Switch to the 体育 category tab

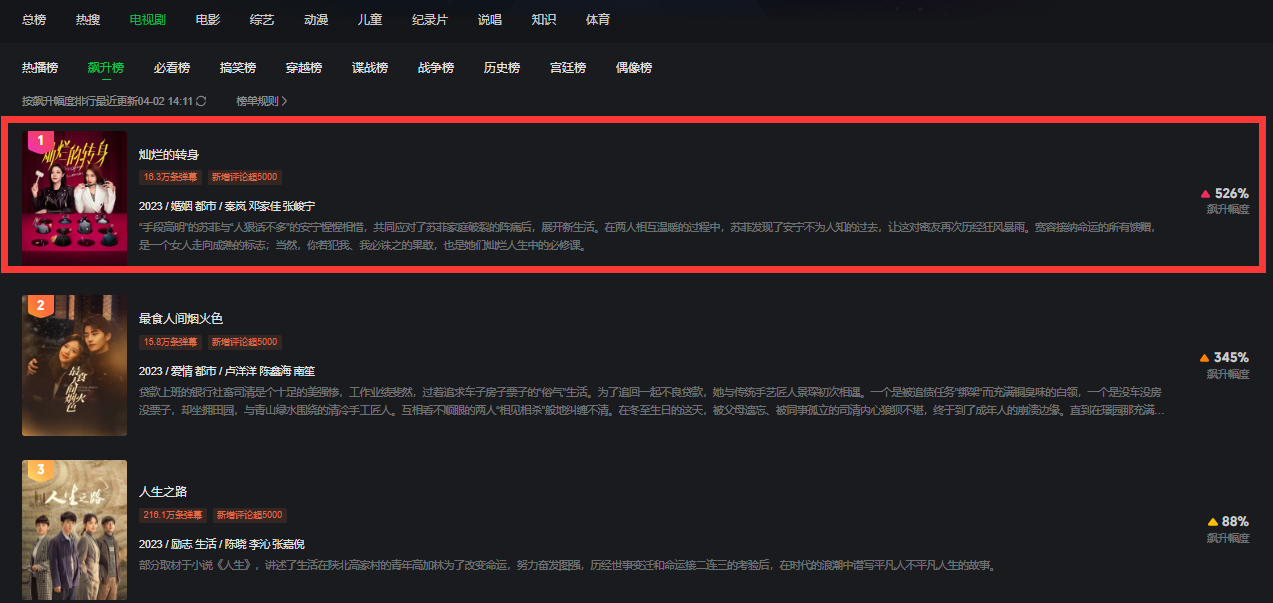pyautogui.click(x=598, y=20)
